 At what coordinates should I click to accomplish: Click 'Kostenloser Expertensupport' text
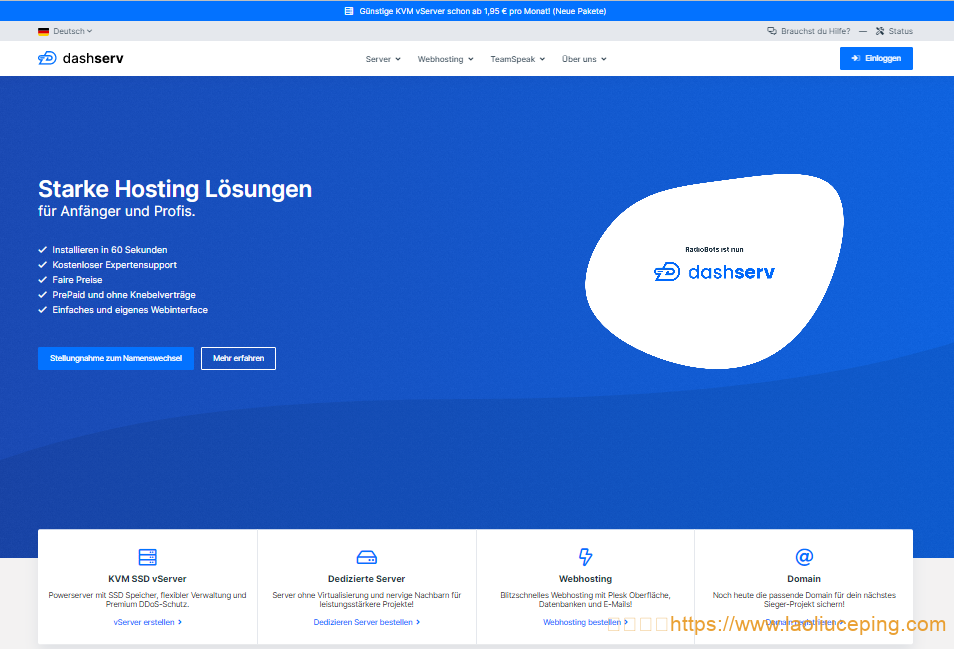(x=114, y=265)
